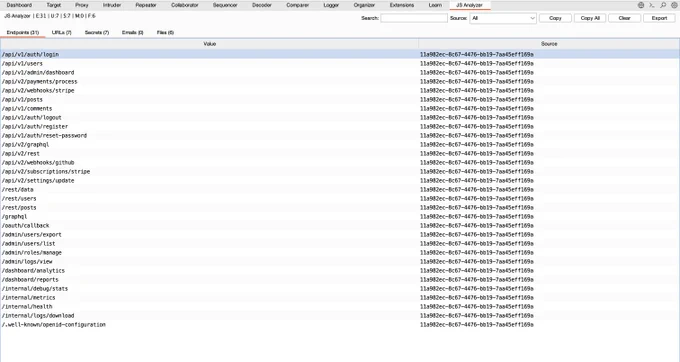This screenshot has height=362, width=680.
Task: Clear the results with the Clear button
Action: [624, 18]
